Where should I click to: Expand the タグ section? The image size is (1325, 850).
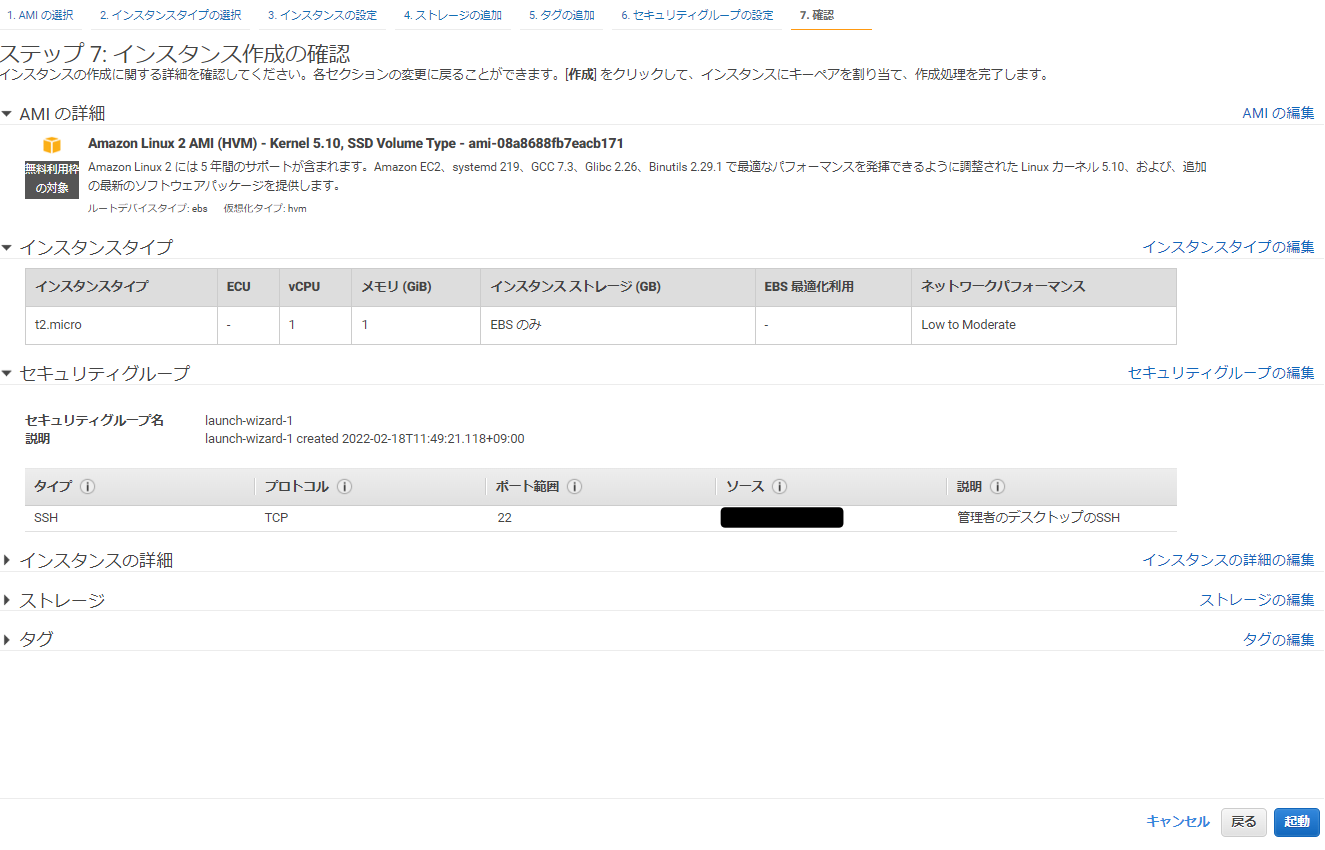[x=7, y=639]
